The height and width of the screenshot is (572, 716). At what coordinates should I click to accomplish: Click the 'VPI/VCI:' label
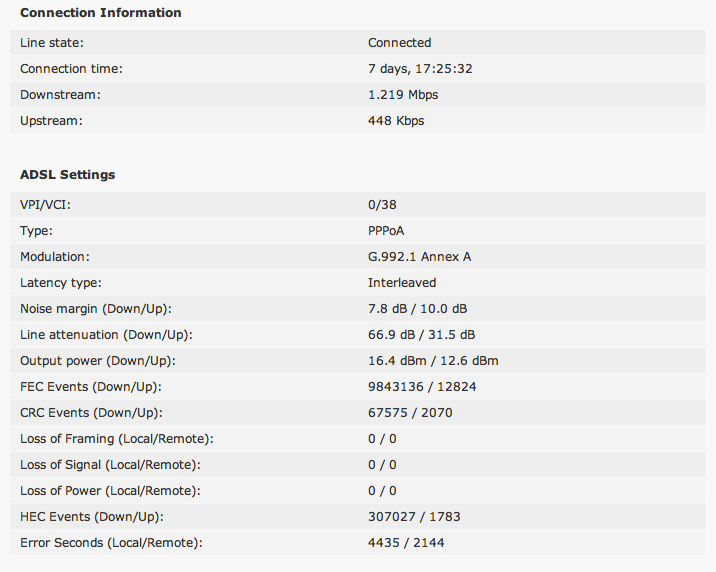(45, 205)
